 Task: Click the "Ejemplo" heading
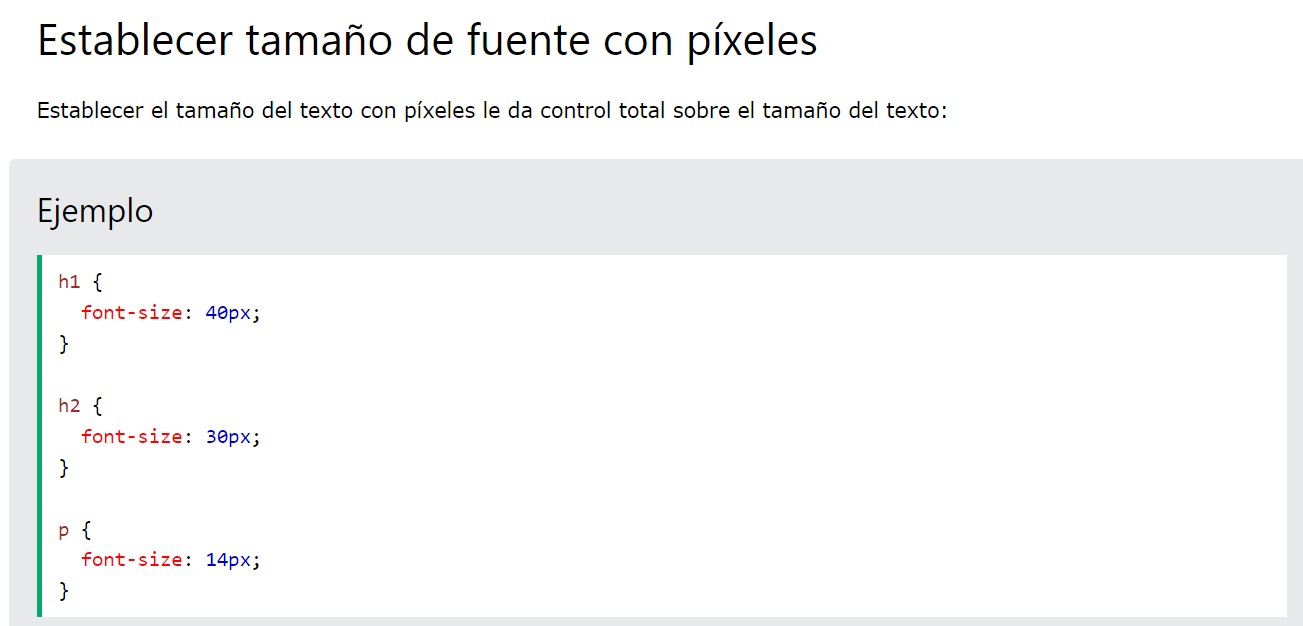click(x=95, y=211)
